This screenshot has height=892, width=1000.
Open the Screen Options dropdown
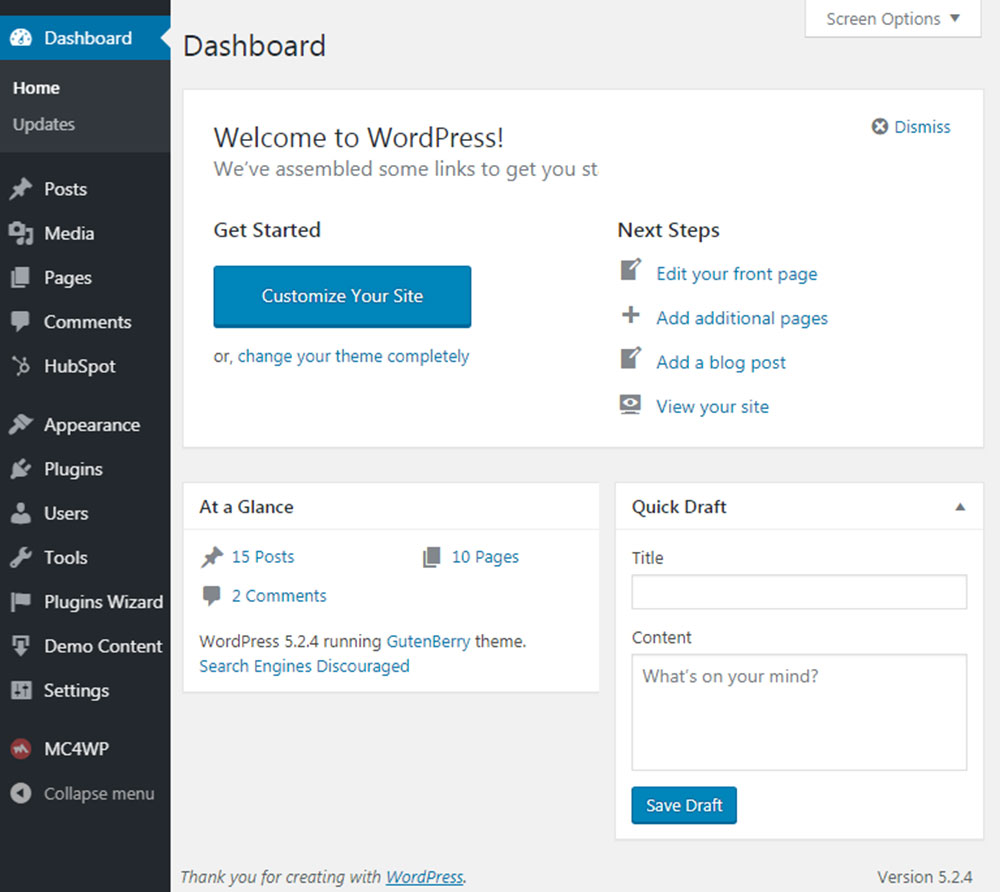(892, 19)
